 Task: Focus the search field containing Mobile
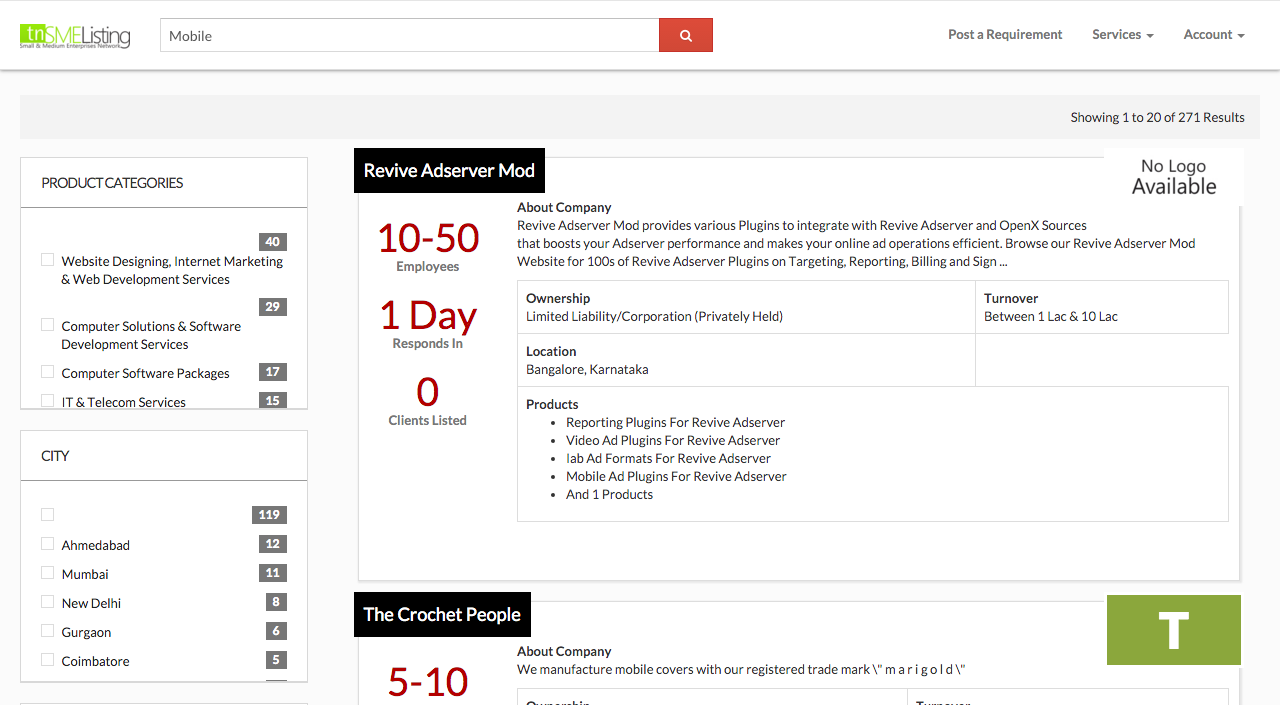[x=409, y=35]
